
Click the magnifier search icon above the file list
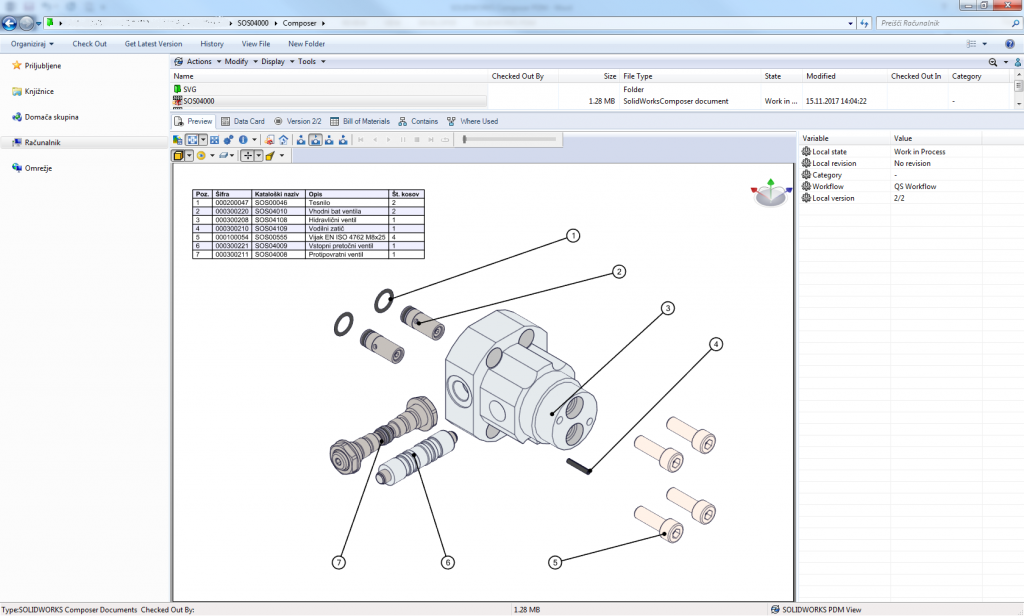(993, 62)
